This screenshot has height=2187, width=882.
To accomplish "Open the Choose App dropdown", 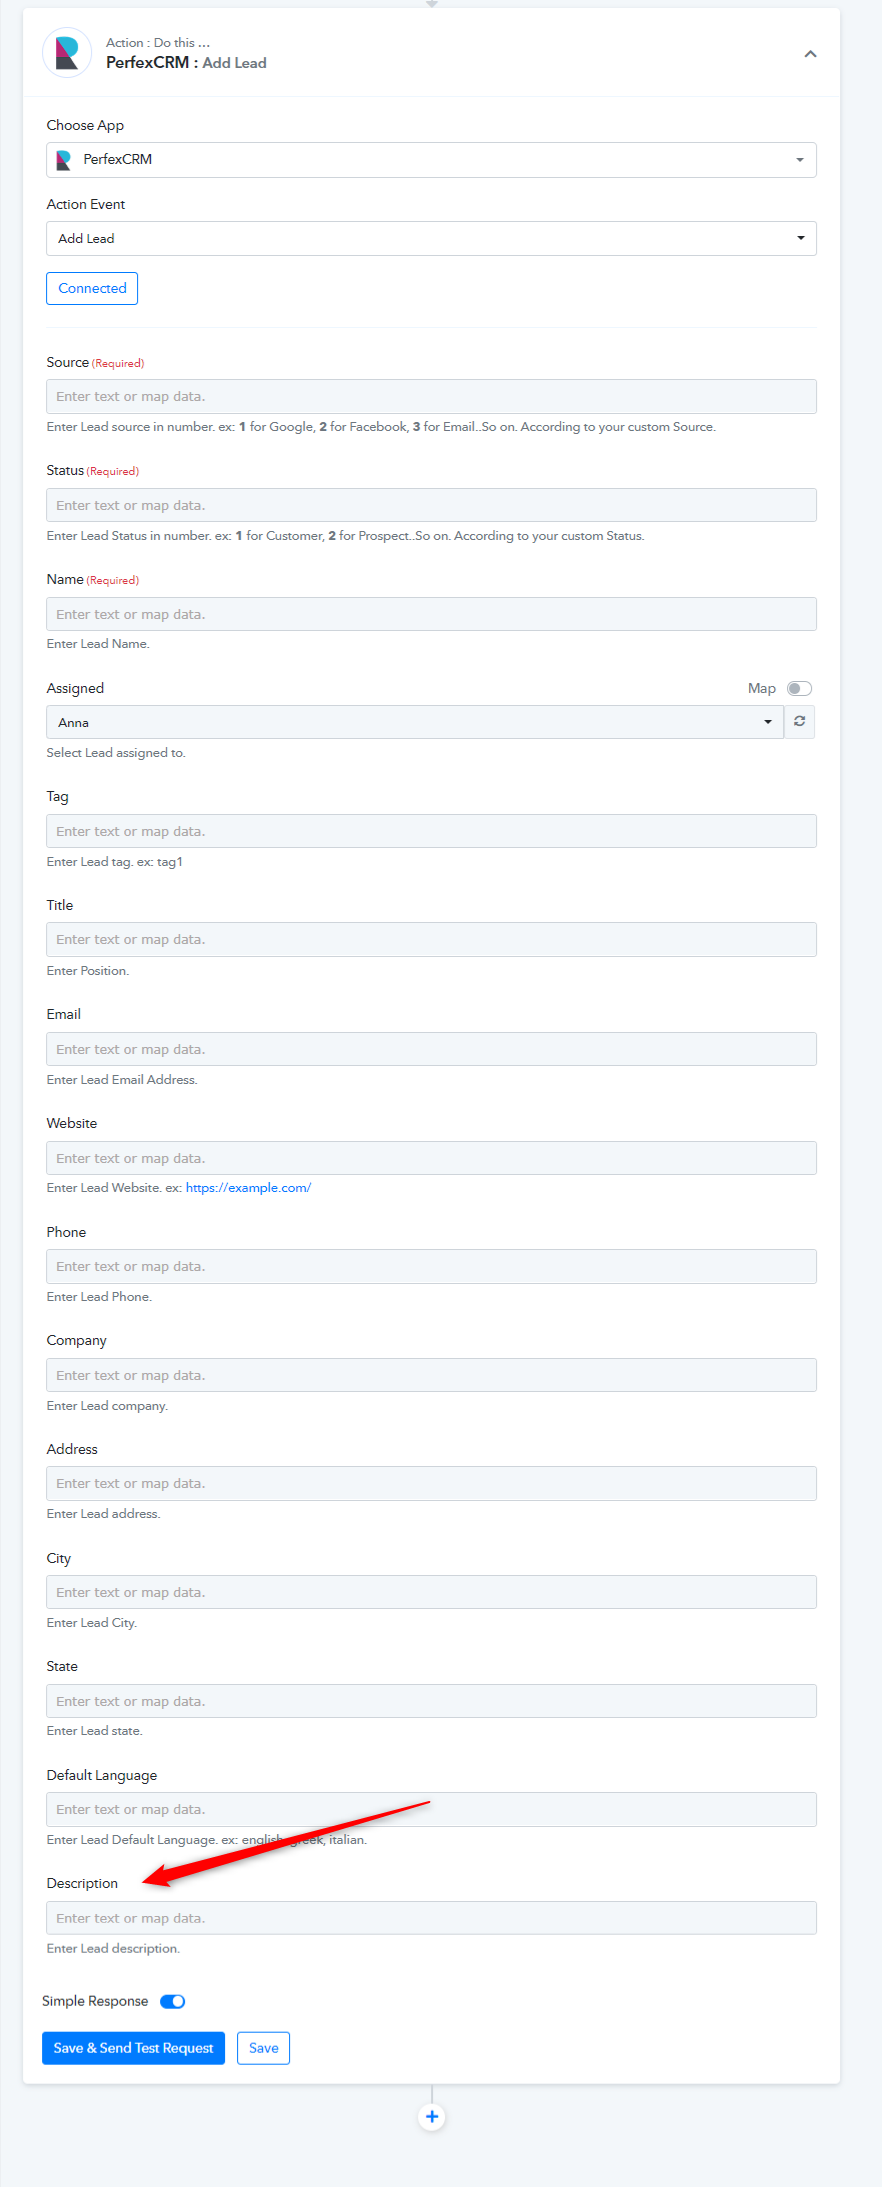I will pyautogui.click(x=431, y=160).
